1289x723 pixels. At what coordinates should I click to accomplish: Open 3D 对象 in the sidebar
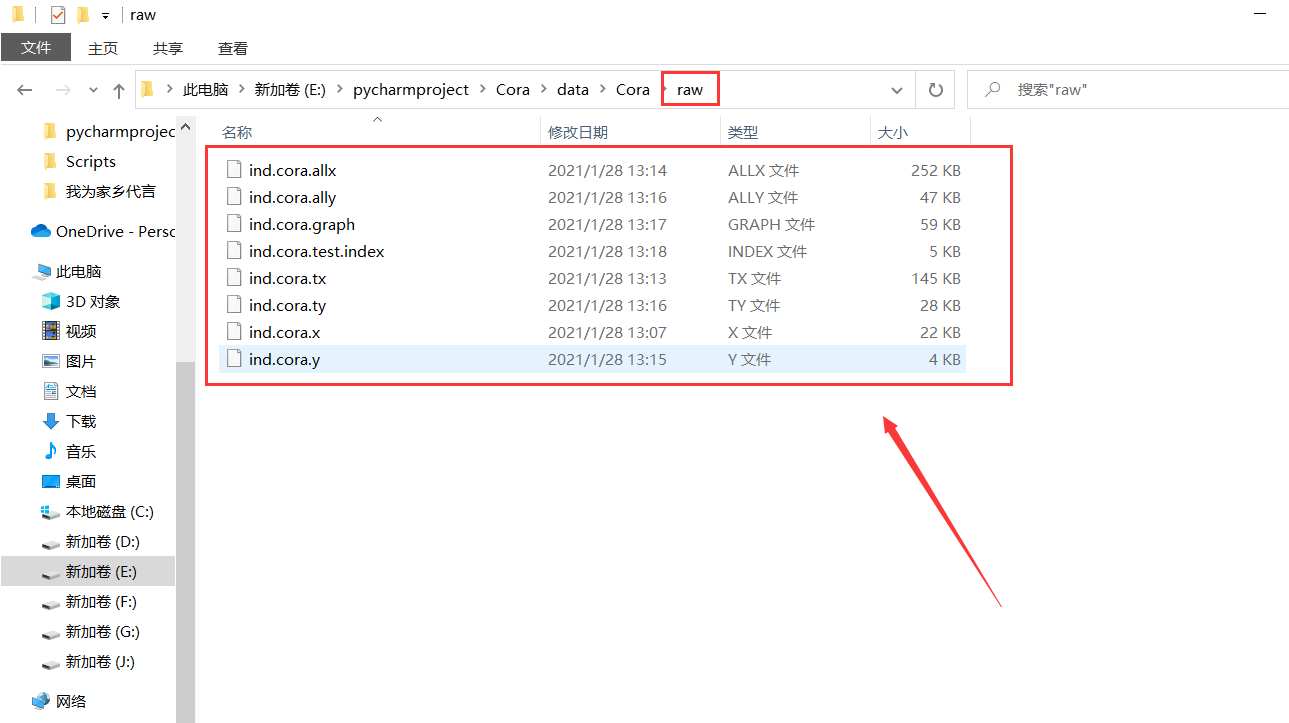coord(93,302)
